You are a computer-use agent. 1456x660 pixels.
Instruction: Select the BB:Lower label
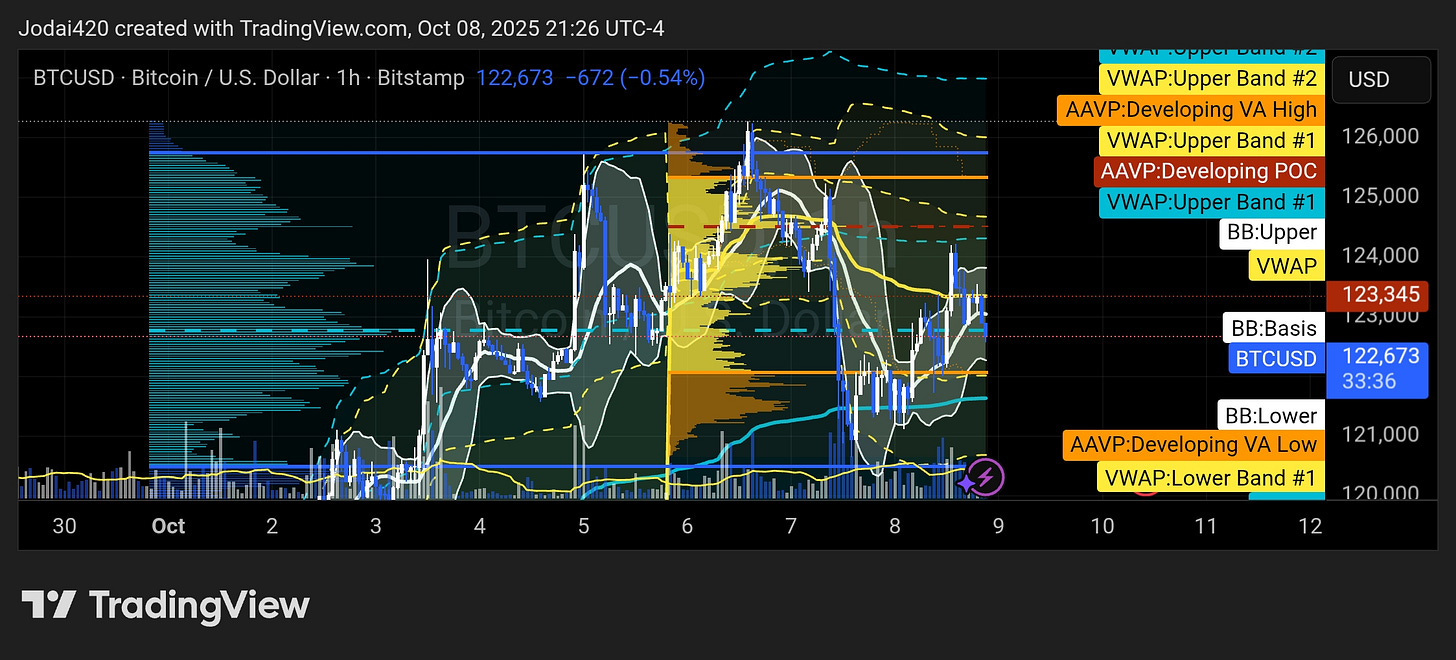pos(1272,416)
